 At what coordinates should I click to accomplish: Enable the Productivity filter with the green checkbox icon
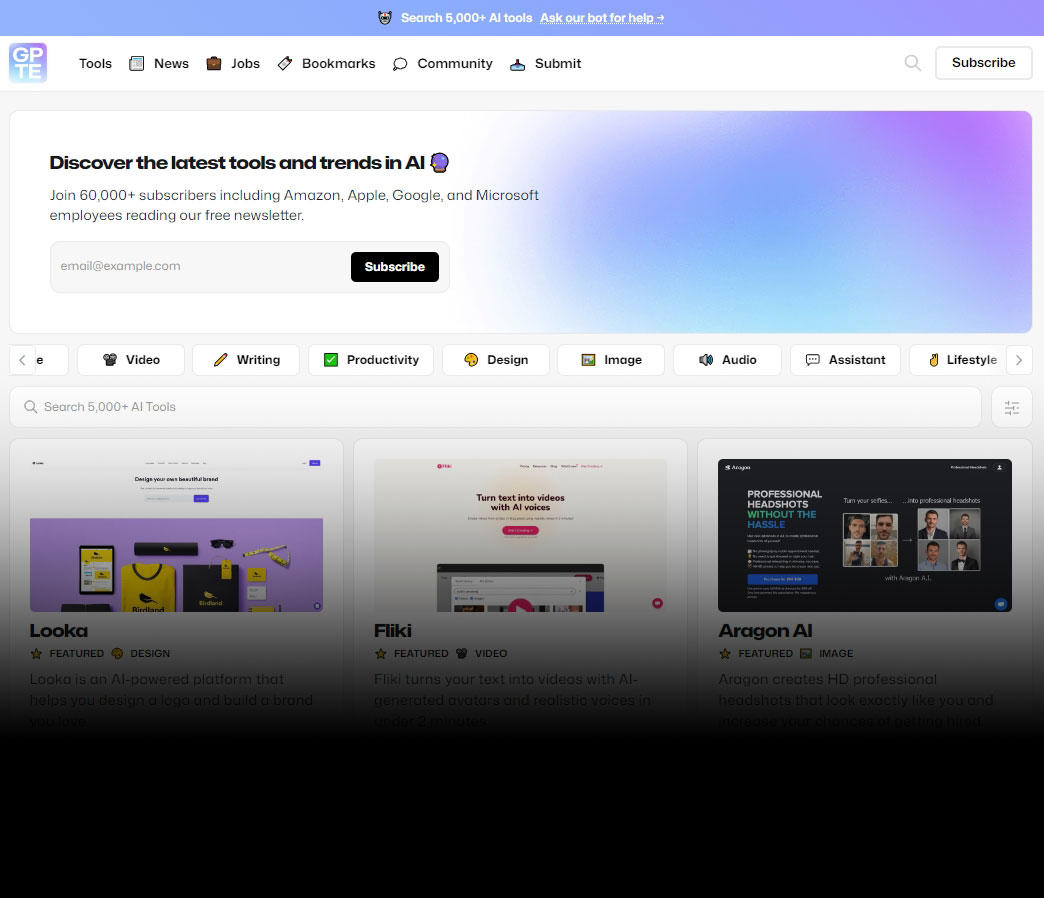pos(371,359)
